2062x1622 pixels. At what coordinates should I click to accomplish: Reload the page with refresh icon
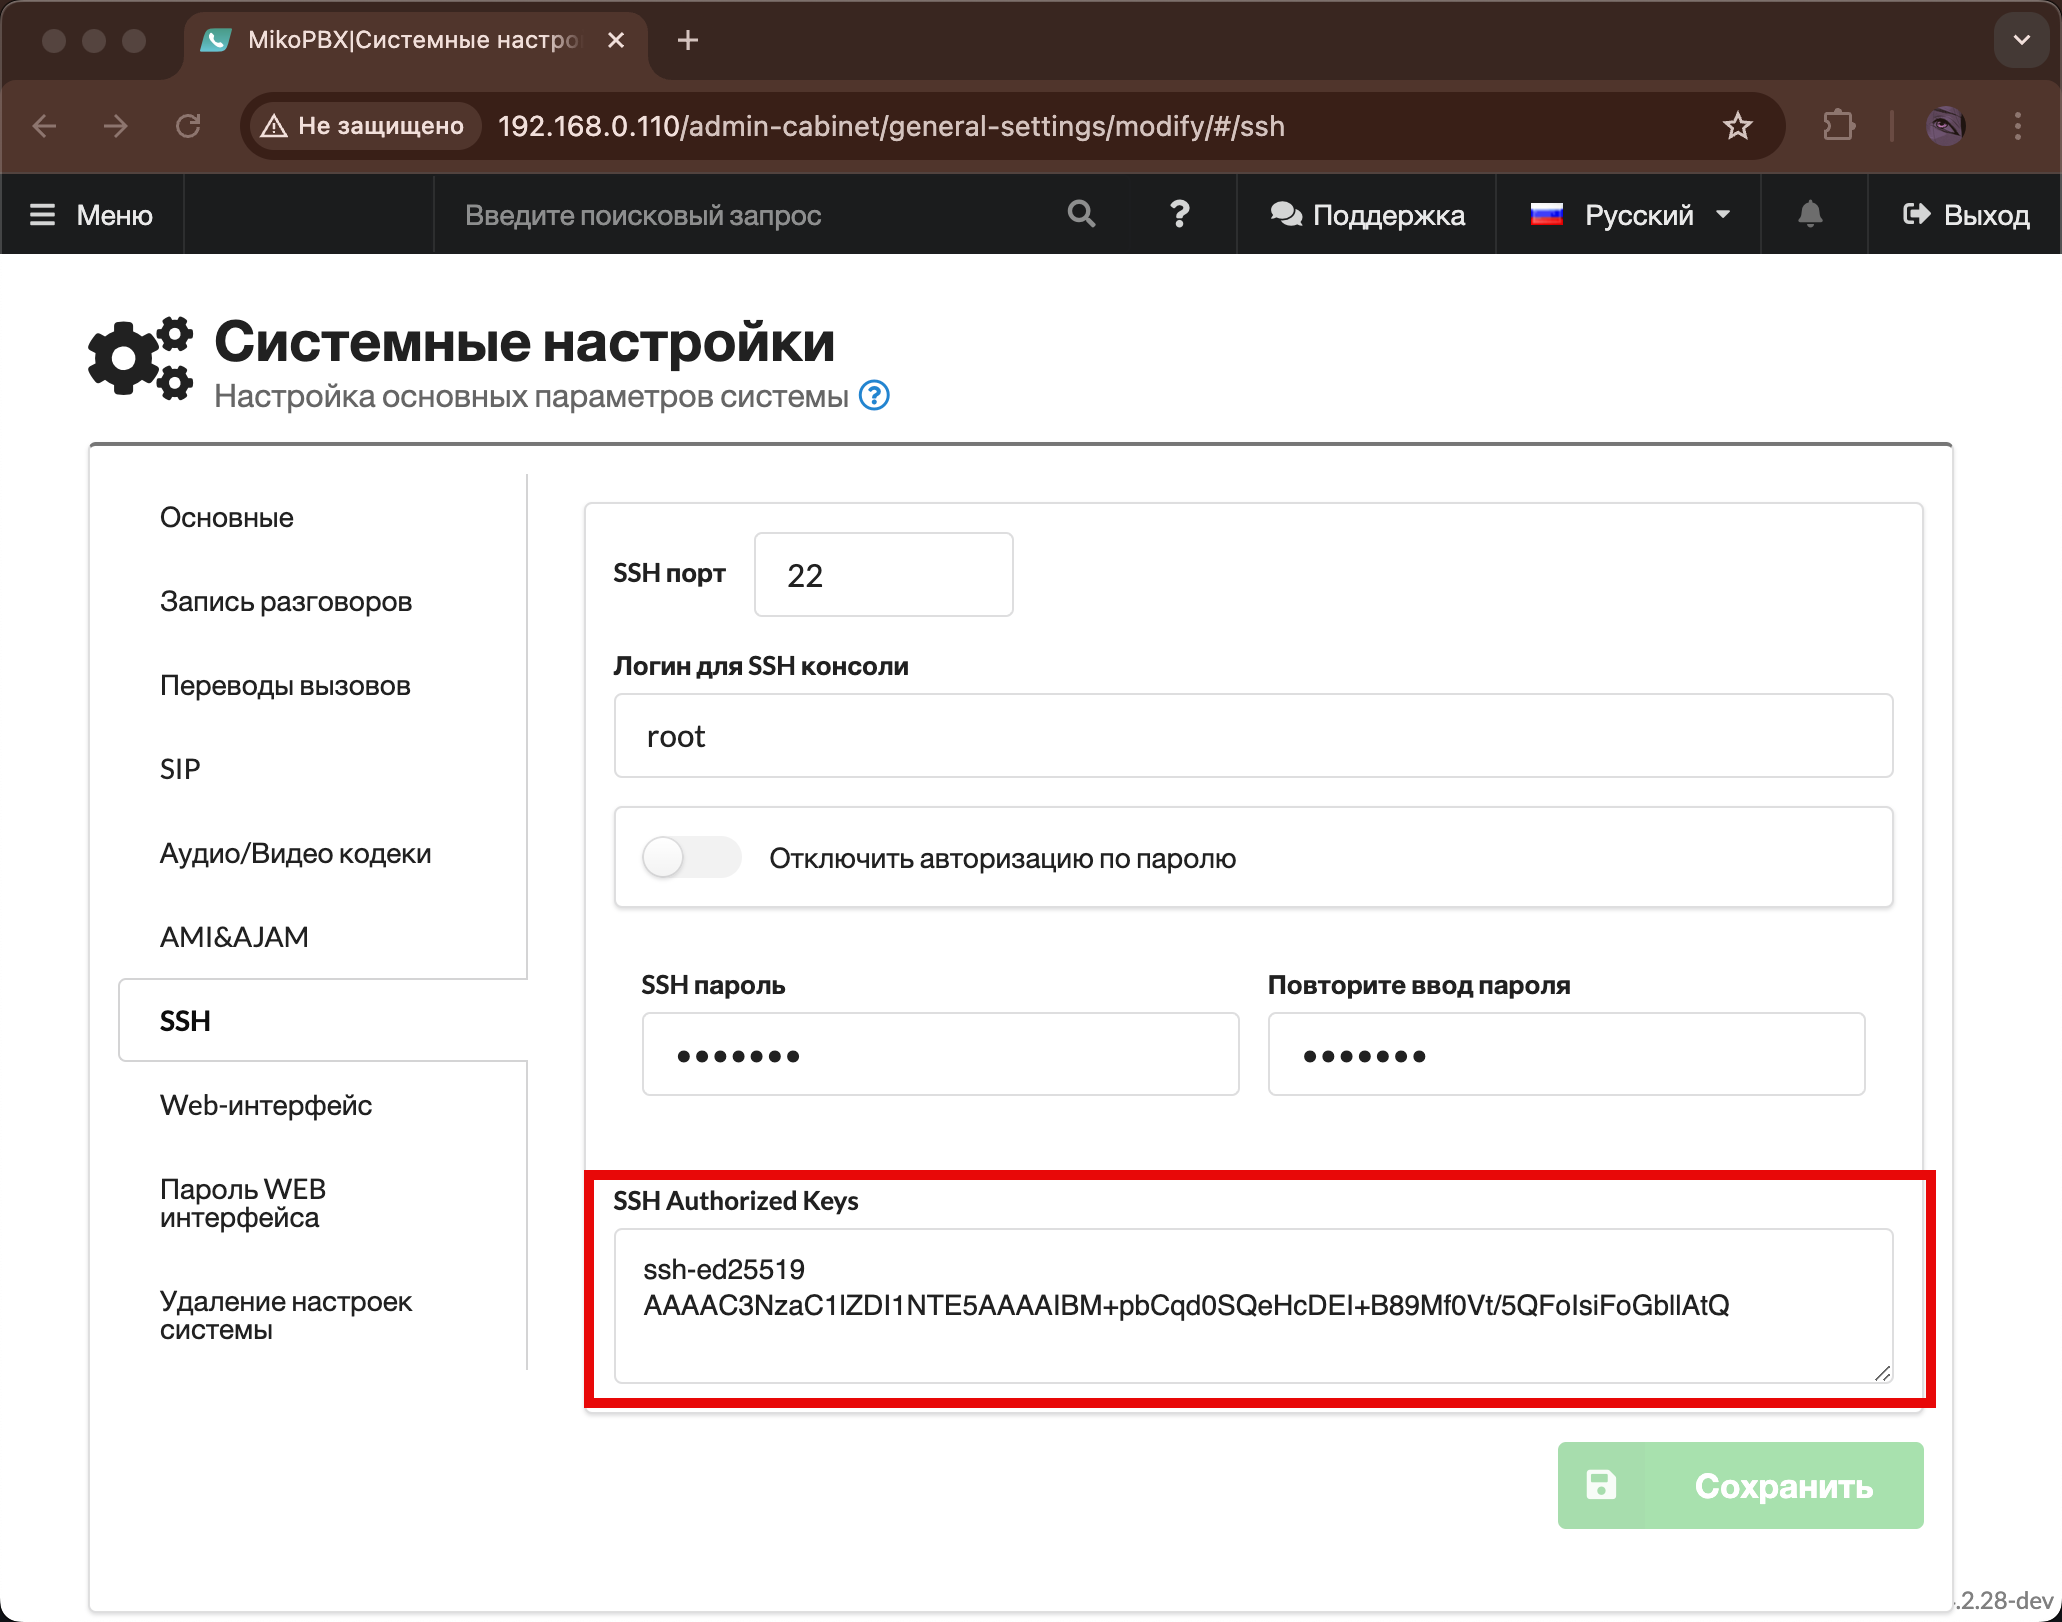coord(188,126)
